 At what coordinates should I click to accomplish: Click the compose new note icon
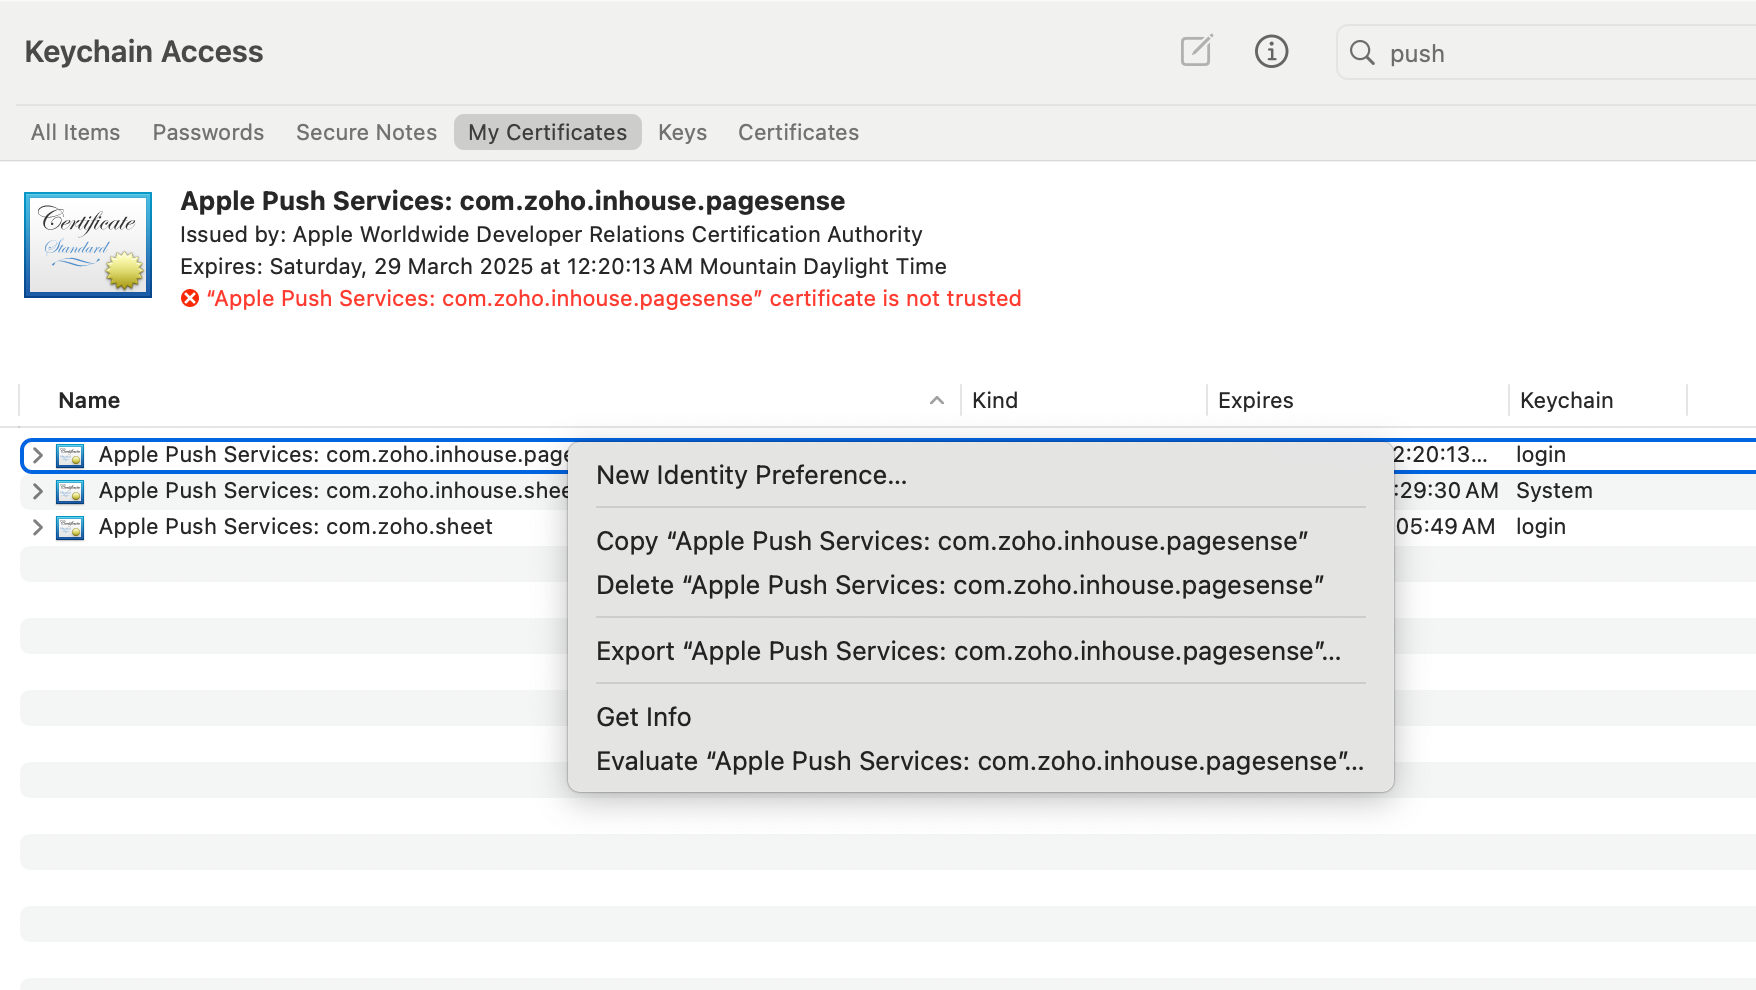[1196, 51]
